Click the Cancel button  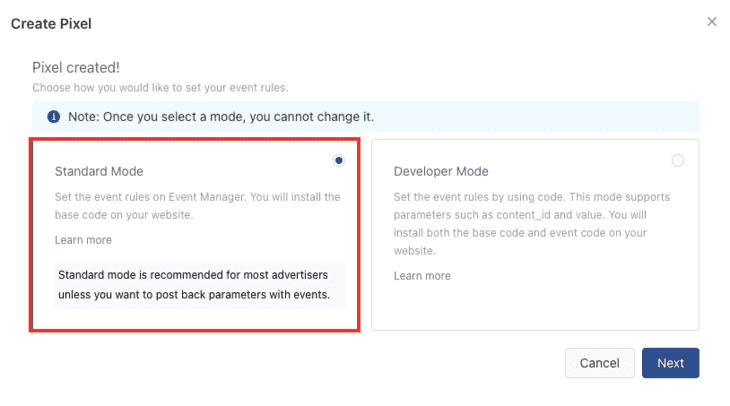[600, 363]
